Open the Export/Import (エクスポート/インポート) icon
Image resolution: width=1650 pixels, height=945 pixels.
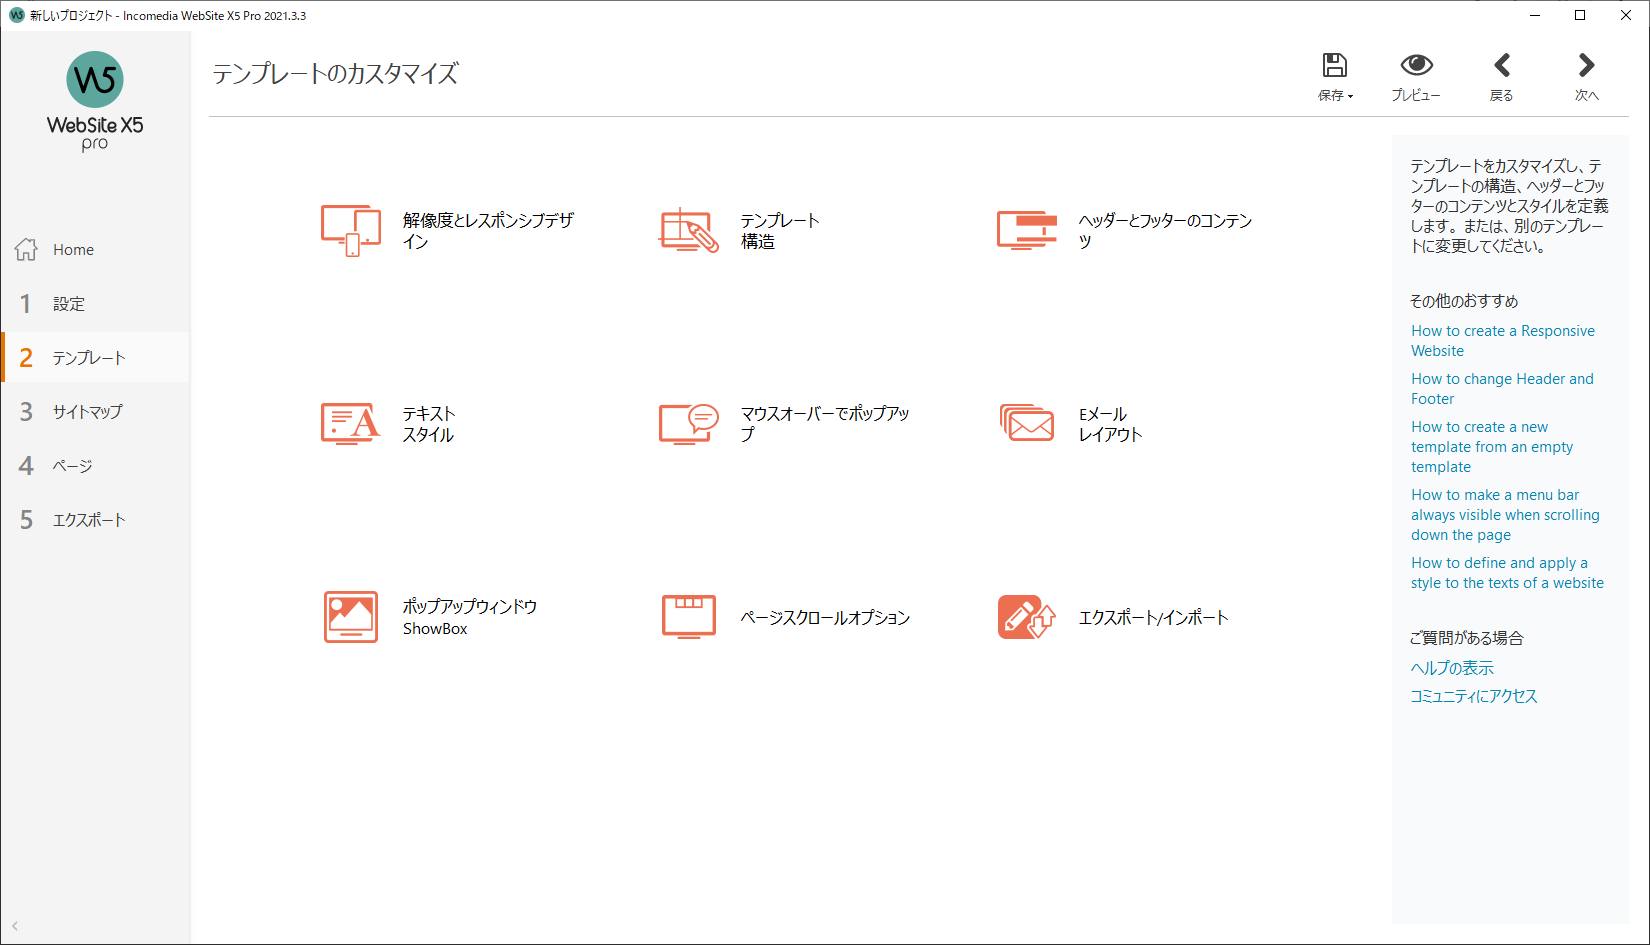click(x=1027, y=617)
